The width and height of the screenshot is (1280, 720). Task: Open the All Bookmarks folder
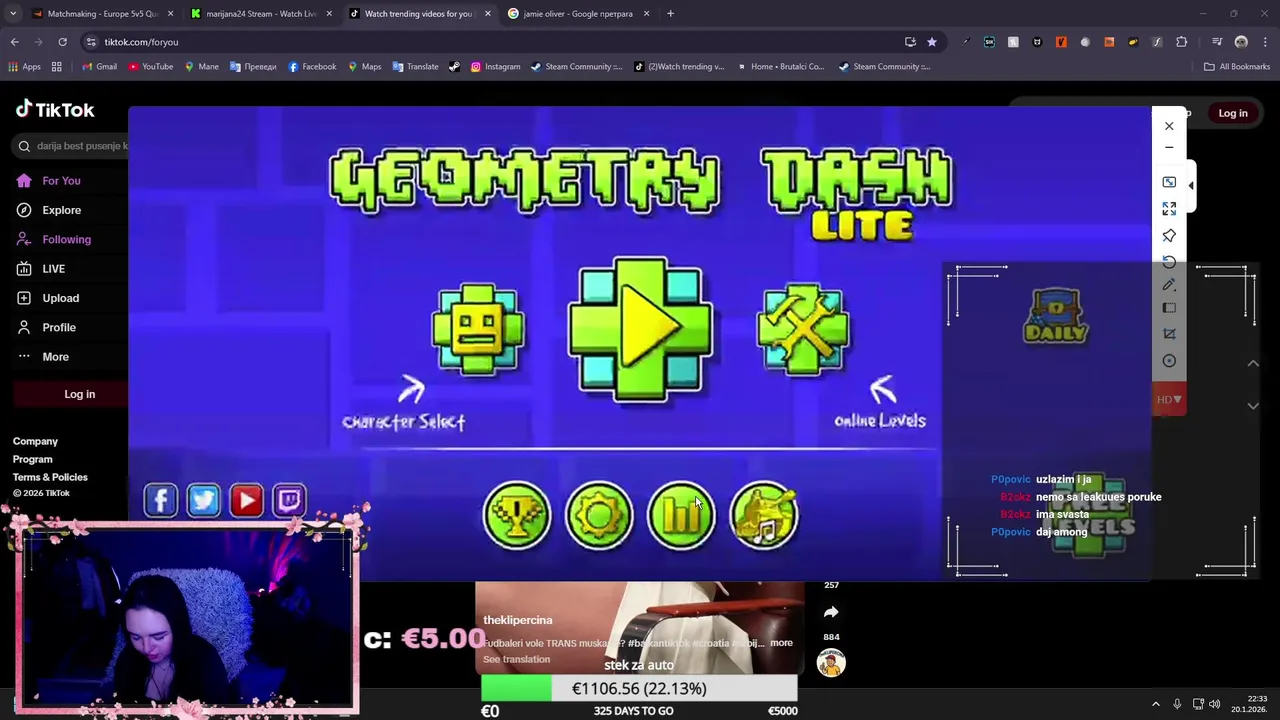click(1237, 67)
